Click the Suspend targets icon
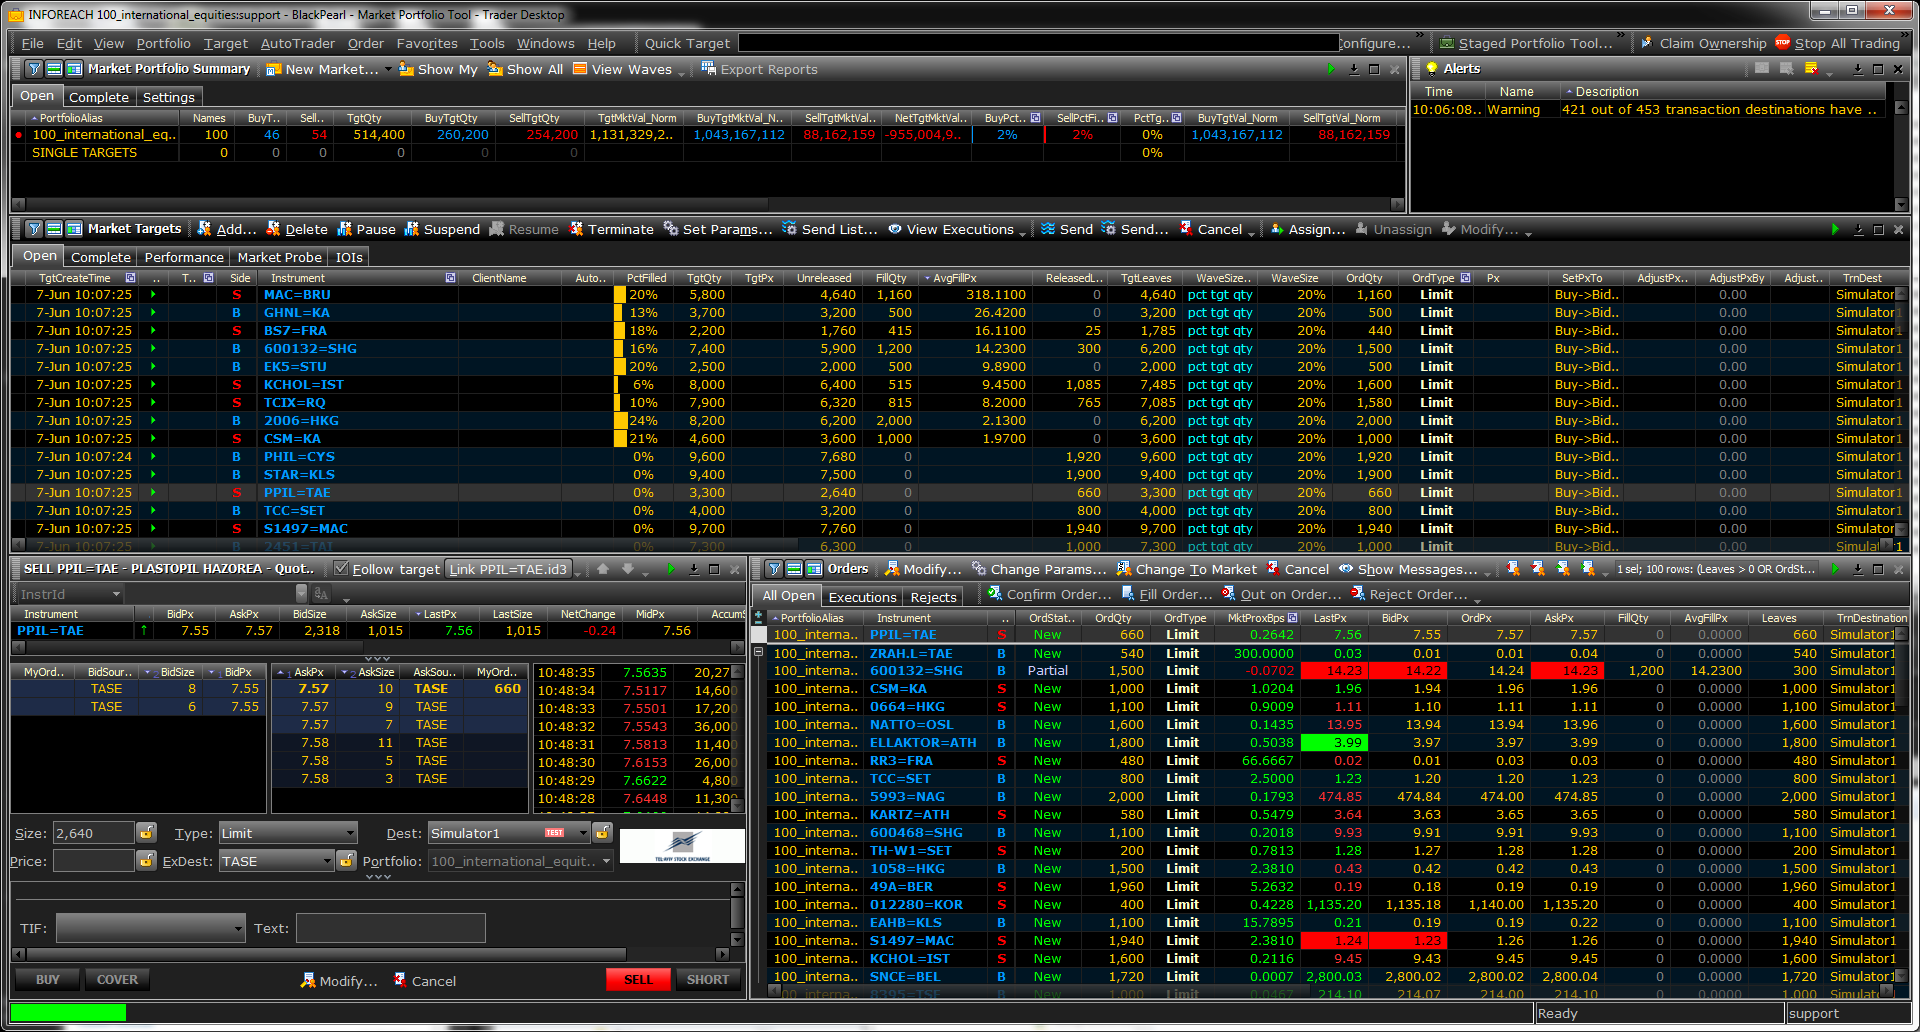Screen dimensions: 1920x1032 pyautogui.click(x=411, y=229)
